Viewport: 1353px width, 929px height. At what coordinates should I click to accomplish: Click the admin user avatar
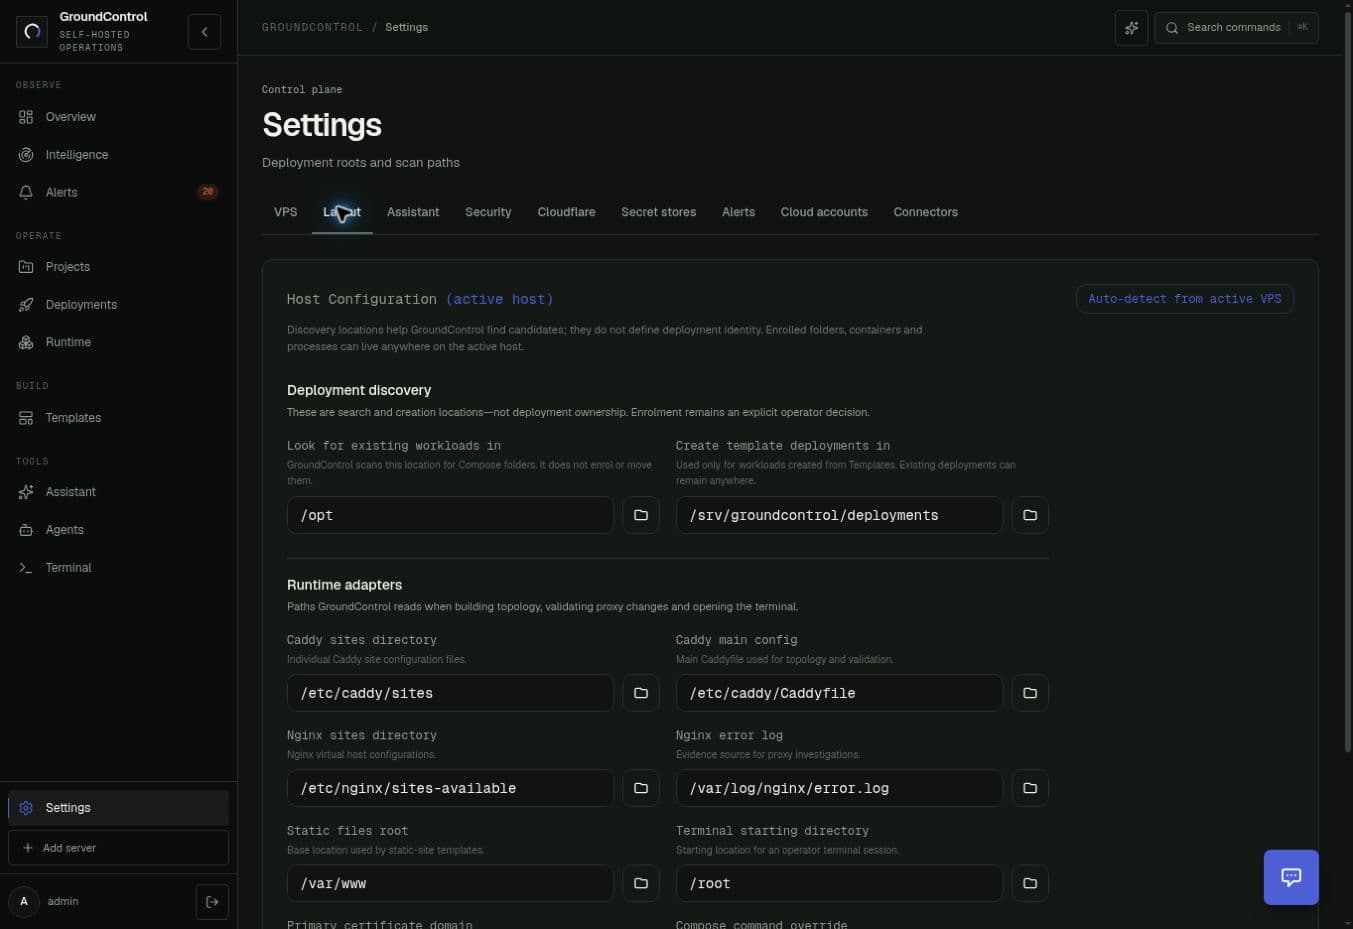tap(24, 902)
